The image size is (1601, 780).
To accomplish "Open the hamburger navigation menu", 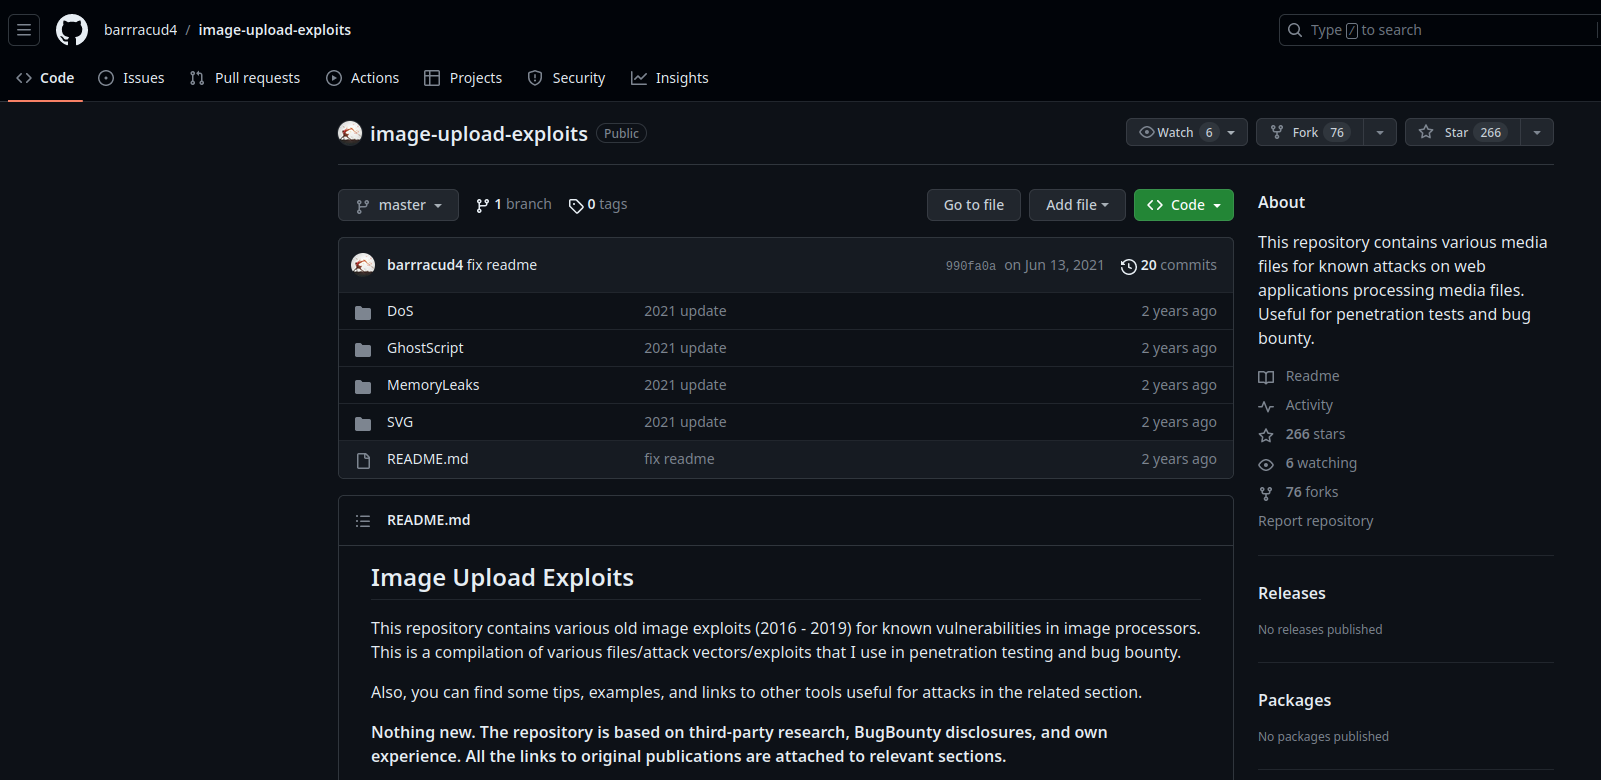I will (24, 30).
